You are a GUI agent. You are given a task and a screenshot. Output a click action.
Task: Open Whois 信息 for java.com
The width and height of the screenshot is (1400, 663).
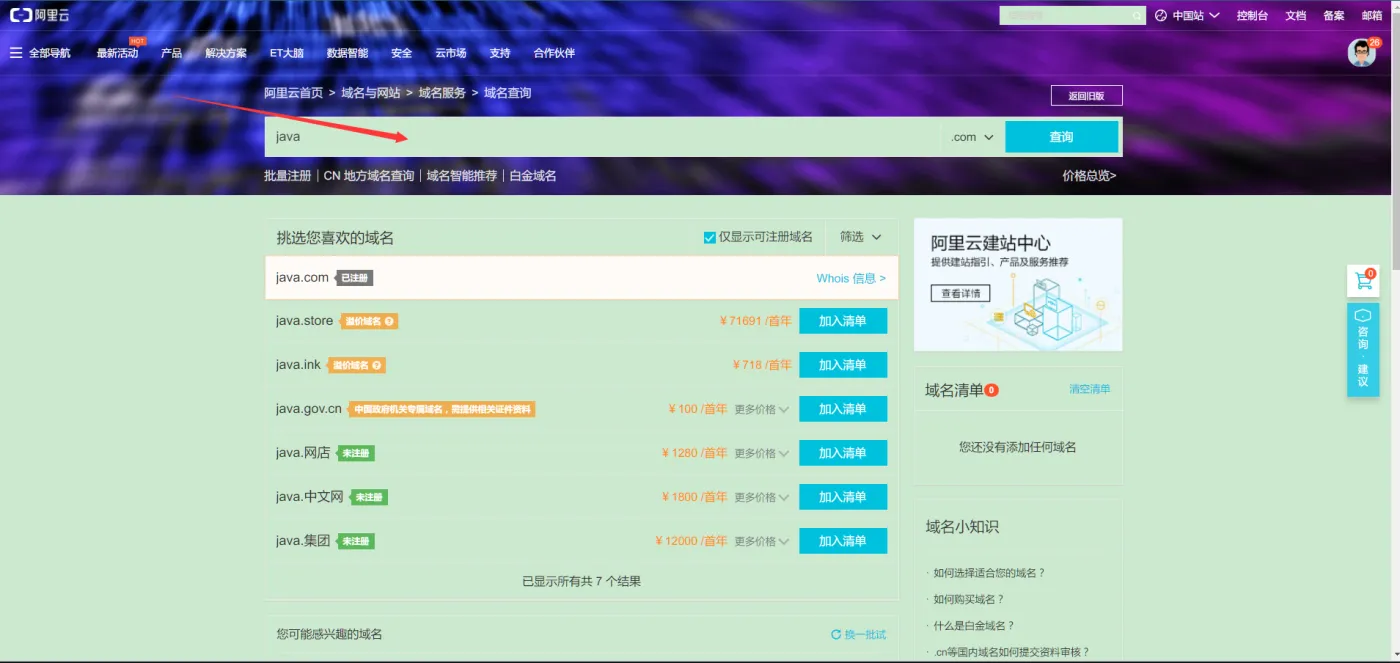pyautogui.click(x=851, y=278)
